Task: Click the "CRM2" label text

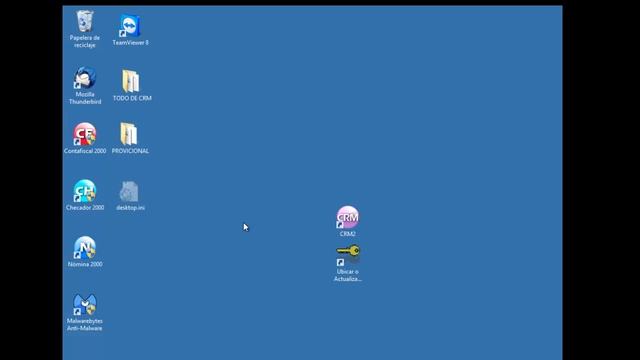Action: (x=347, y=234)
